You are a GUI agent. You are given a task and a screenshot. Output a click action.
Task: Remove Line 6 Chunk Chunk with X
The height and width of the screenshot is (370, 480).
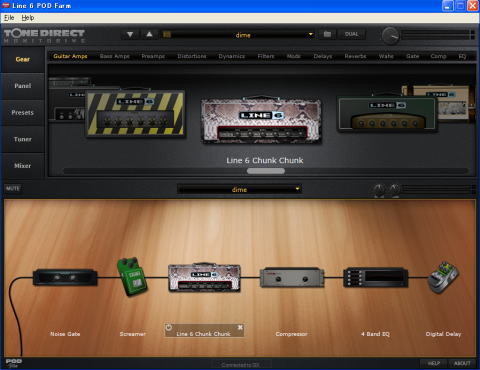240,327
